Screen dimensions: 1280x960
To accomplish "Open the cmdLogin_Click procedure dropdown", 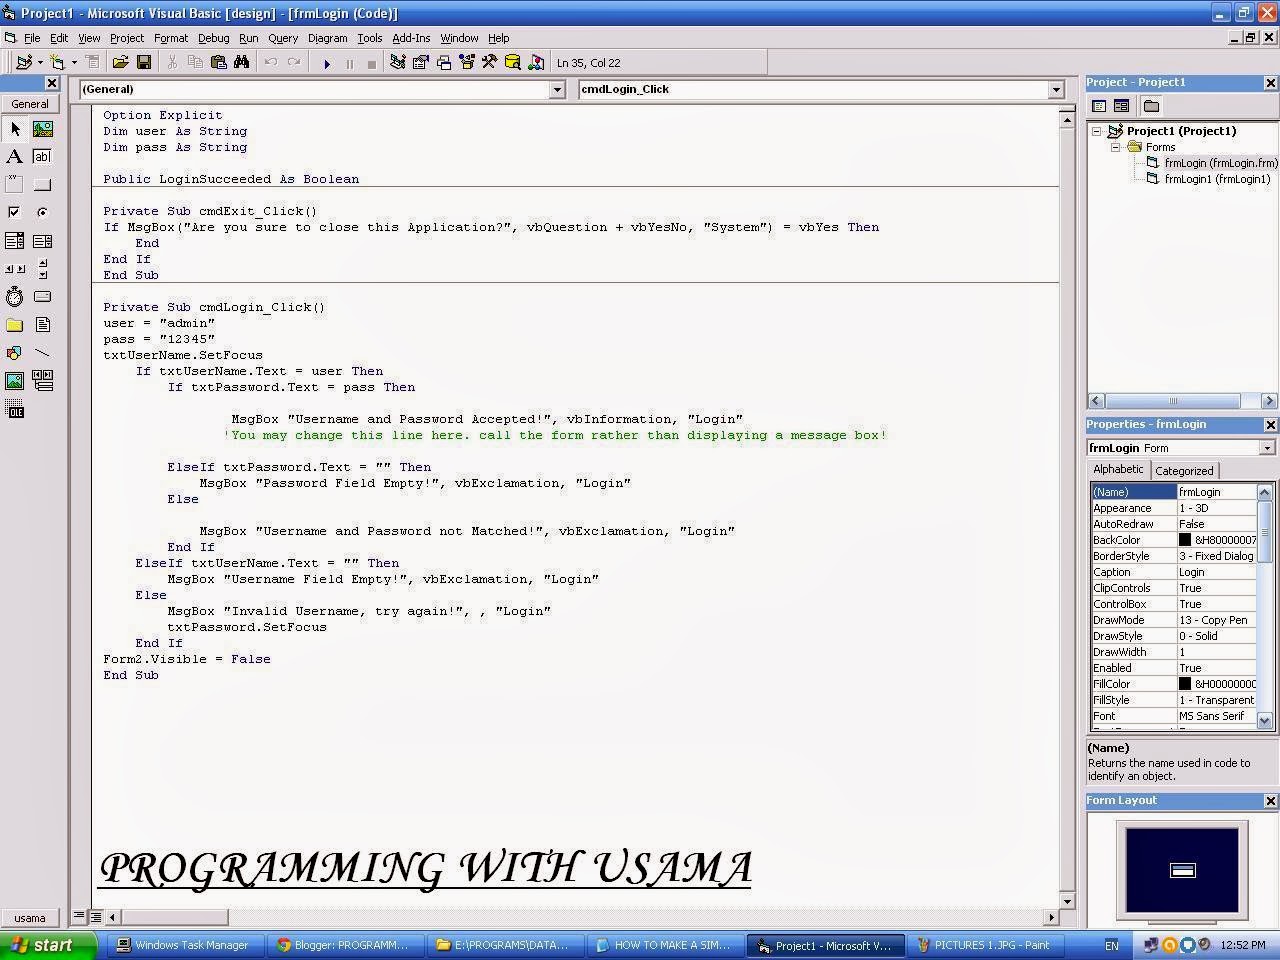I will click(1055, 90).
